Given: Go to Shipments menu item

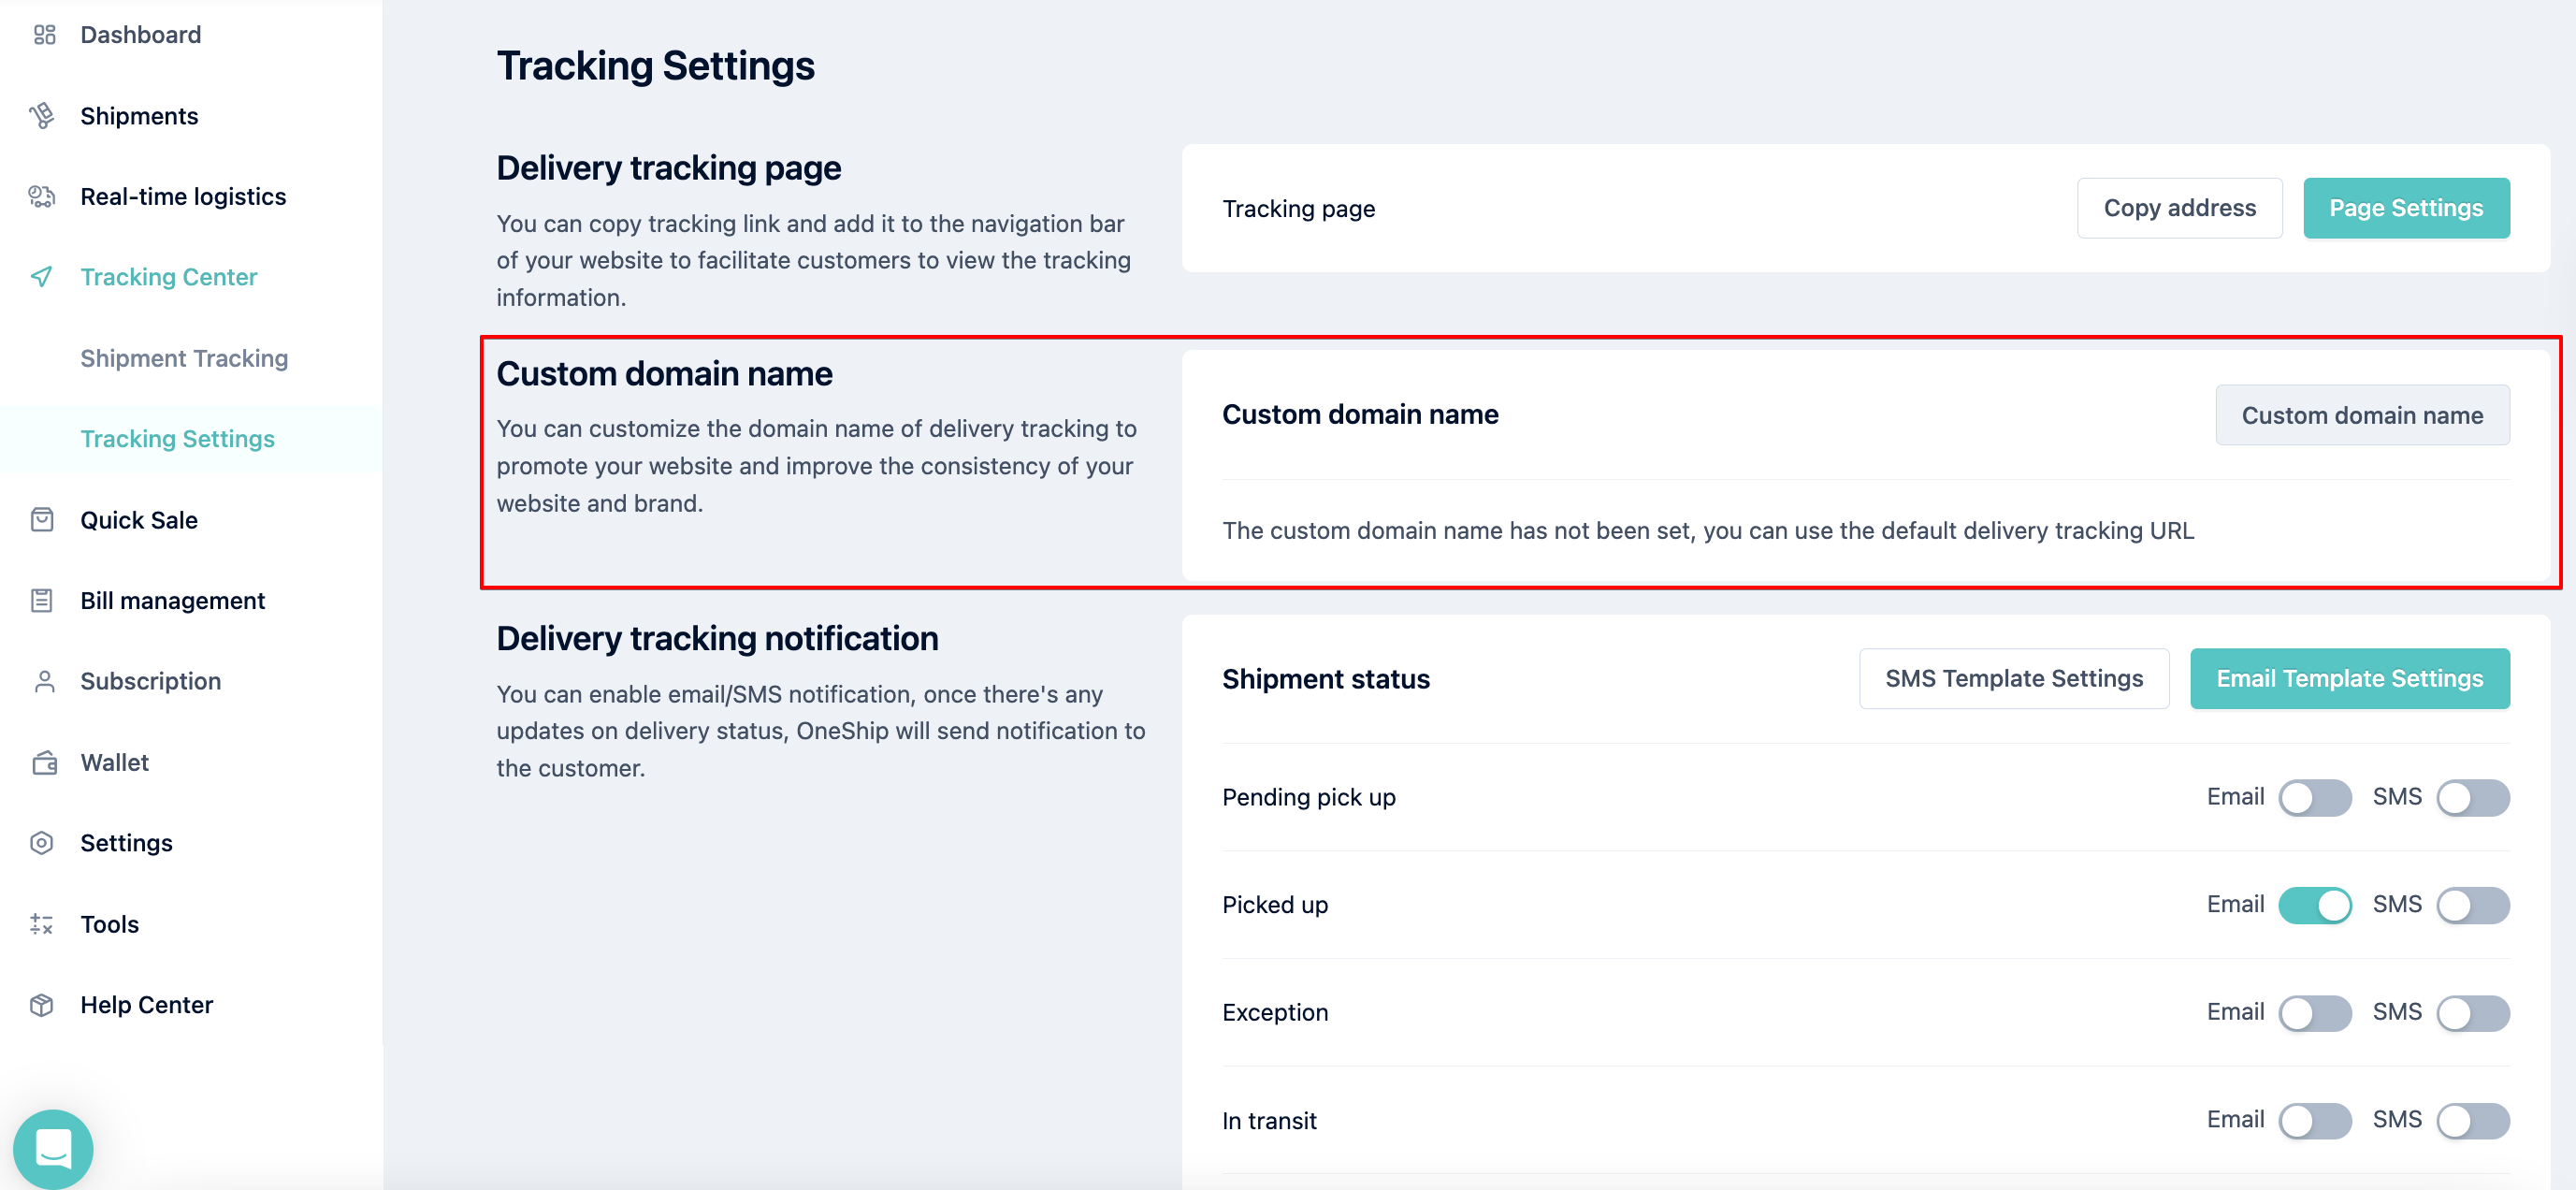Looking at the screenshot, I should point(139,116).
